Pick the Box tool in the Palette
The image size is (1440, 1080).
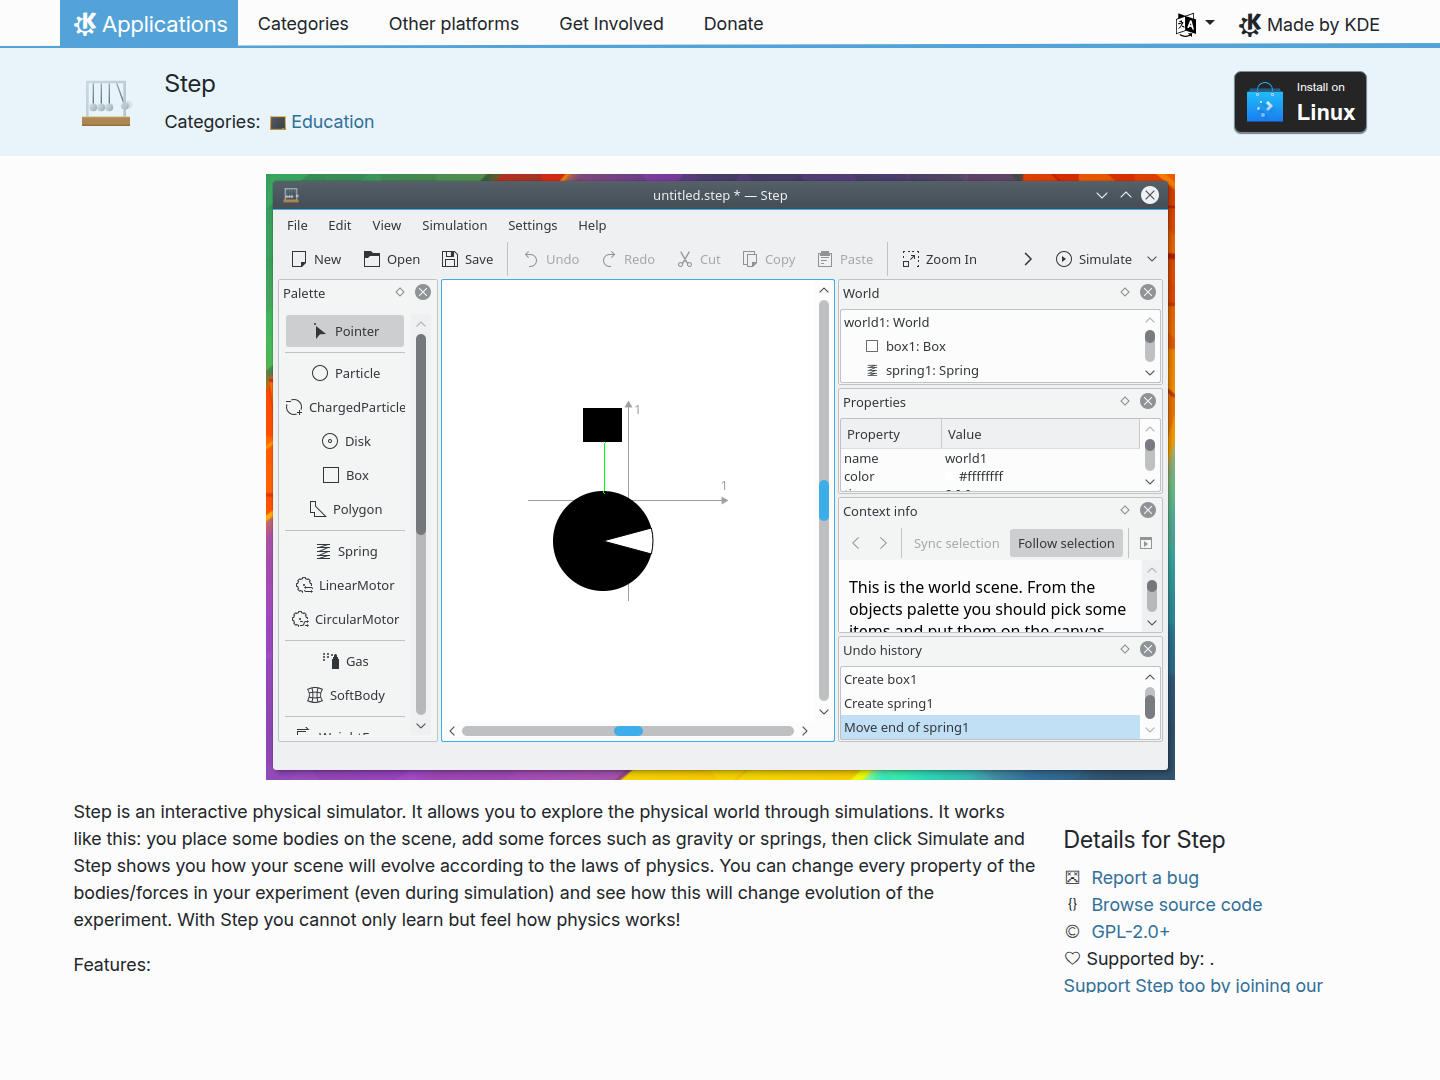click(x=345, y=475)
